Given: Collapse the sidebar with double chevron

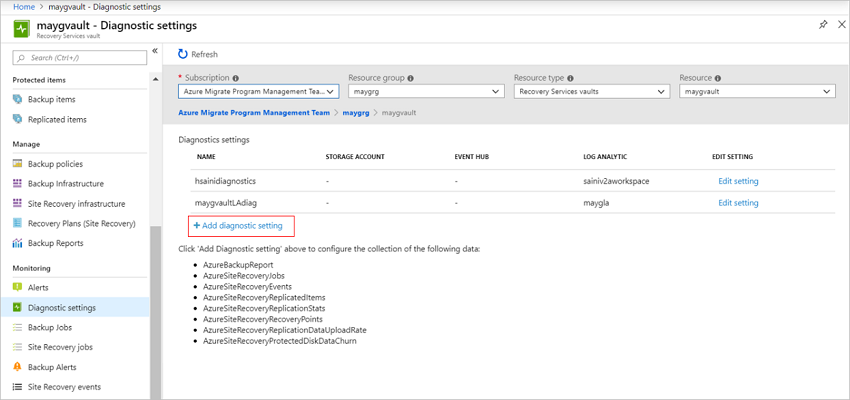Looking at the screenshot, I should pyautogui.click(x=154, y=50).
